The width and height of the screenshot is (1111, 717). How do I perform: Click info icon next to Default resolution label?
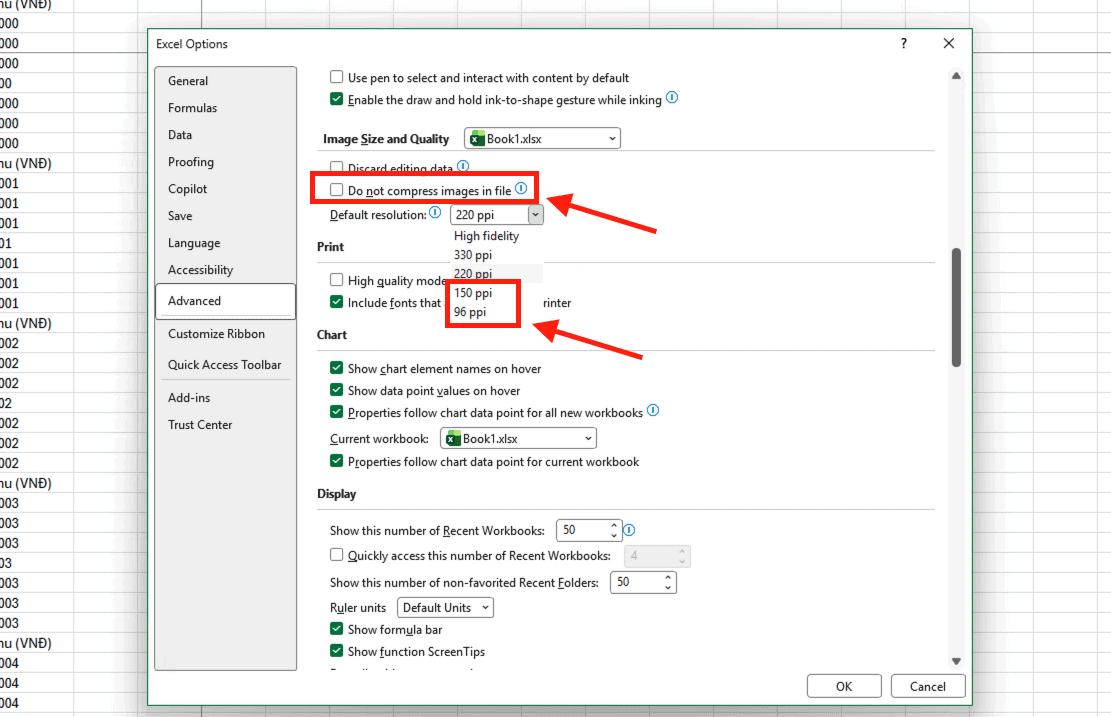[x=435, y=214]
